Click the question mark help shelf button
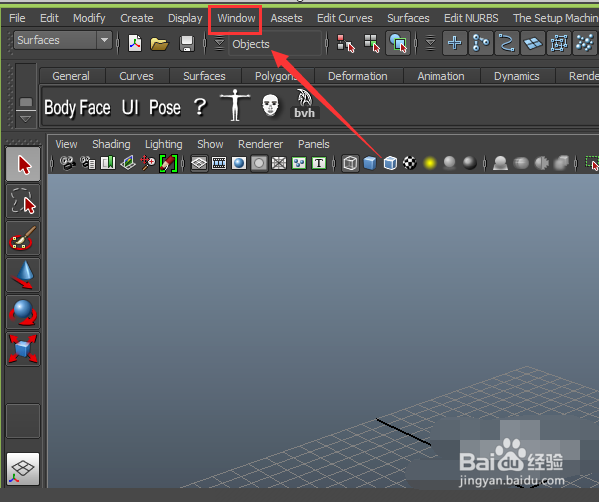This screenshot has height=502, width=599. pos(200,107)
